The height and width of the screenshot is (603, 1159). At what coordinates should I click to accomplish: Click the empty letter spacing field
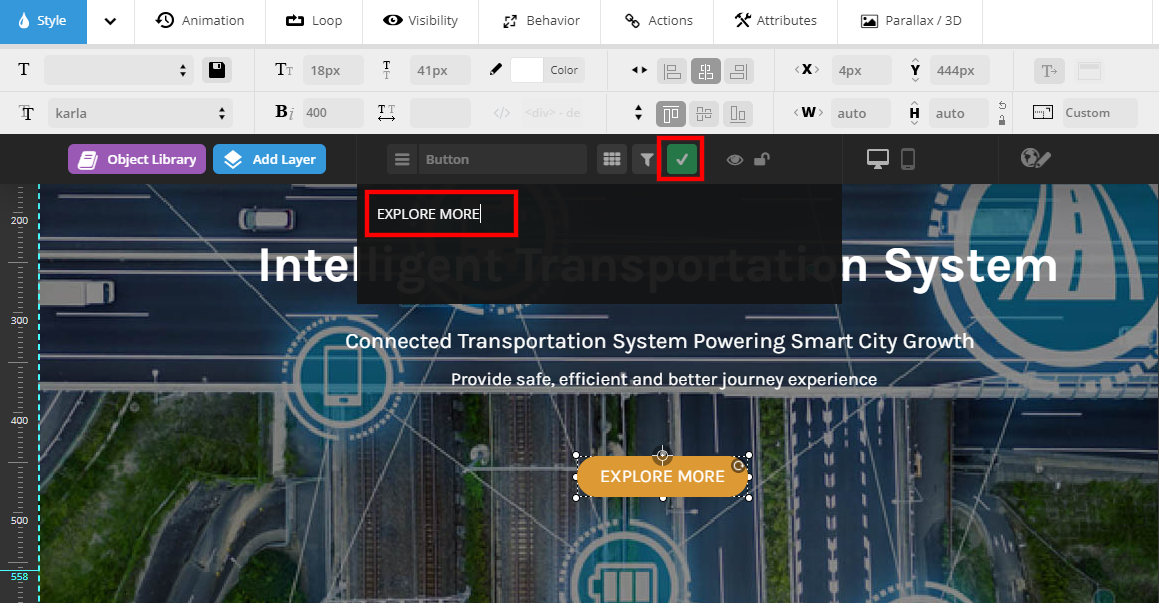[440, 113]
